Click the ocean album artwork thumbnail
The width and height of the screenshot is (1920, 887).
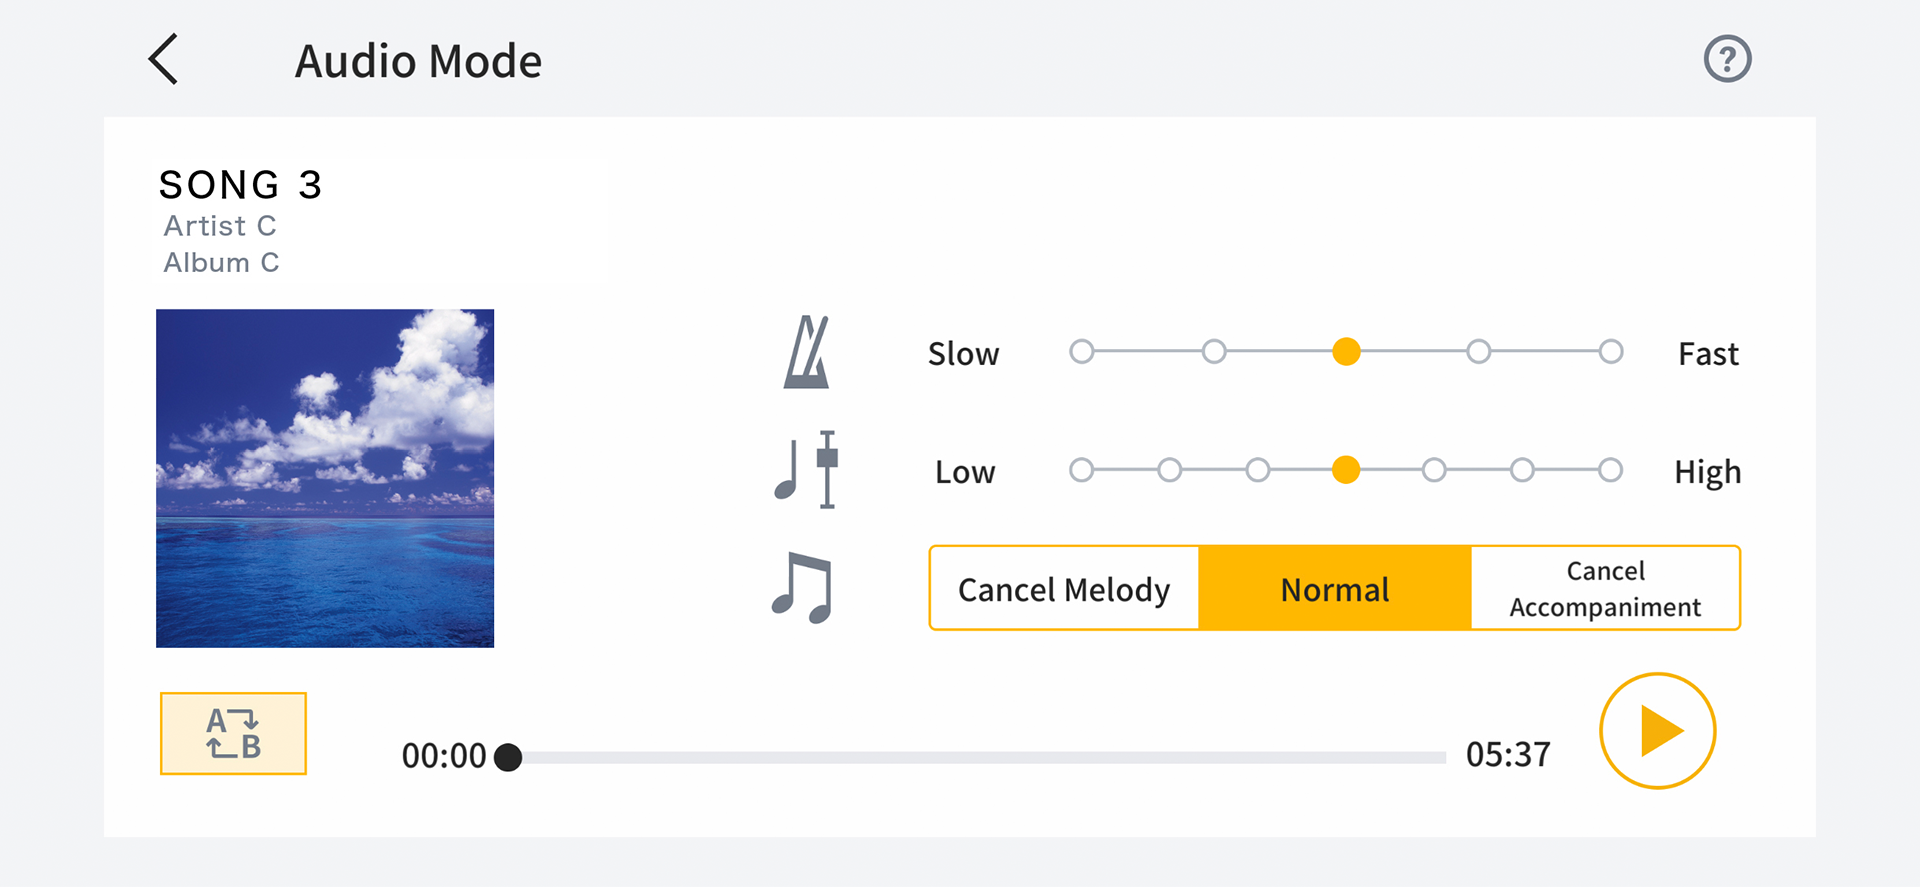324,478
